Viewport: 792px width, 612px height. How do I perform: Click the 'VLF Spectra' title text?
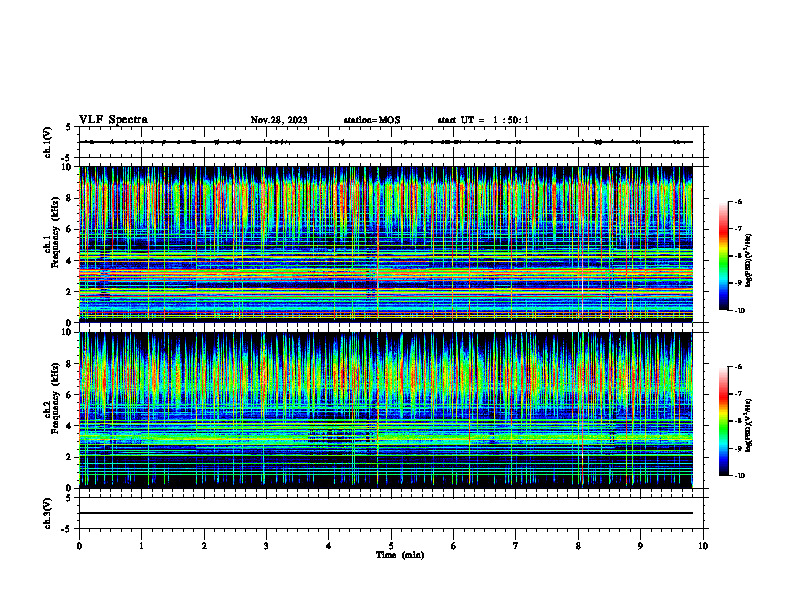(x=113, y=120)
